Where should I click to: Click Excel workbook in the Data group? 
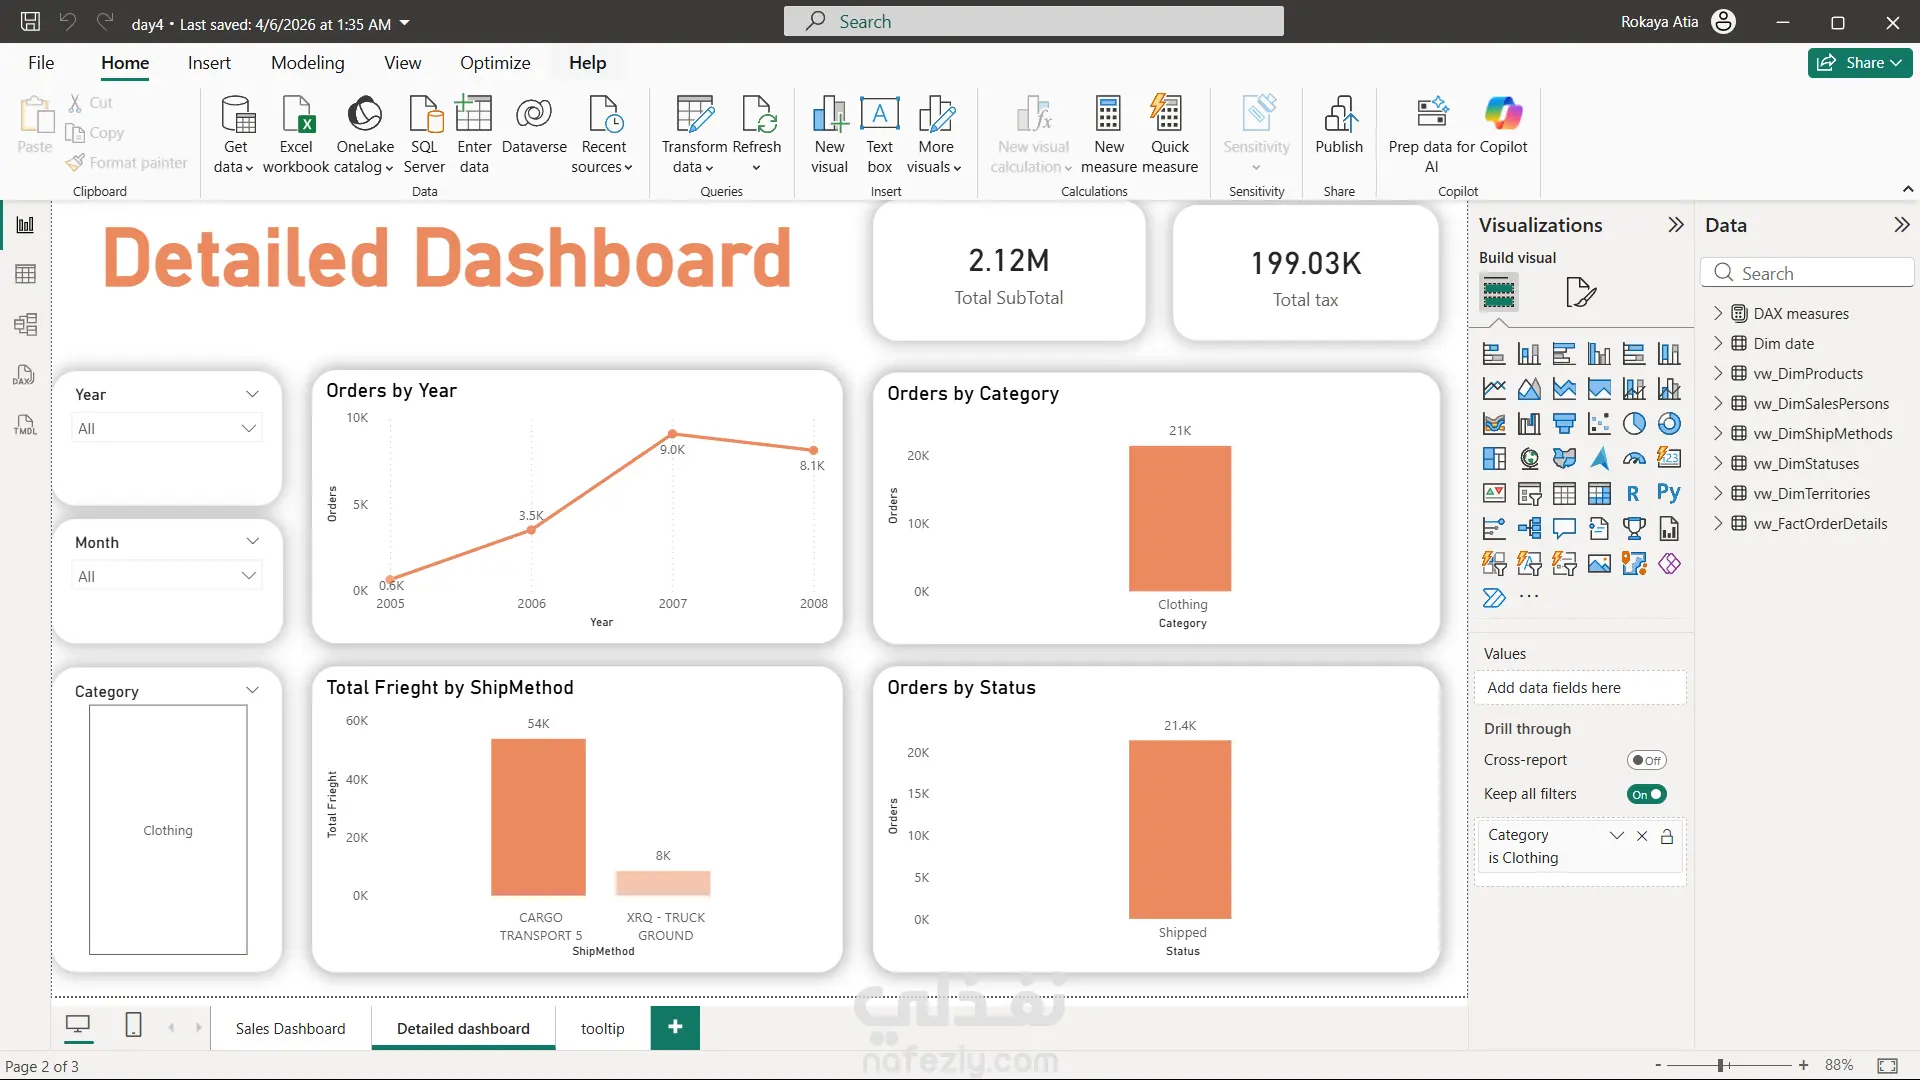[296, 135]
